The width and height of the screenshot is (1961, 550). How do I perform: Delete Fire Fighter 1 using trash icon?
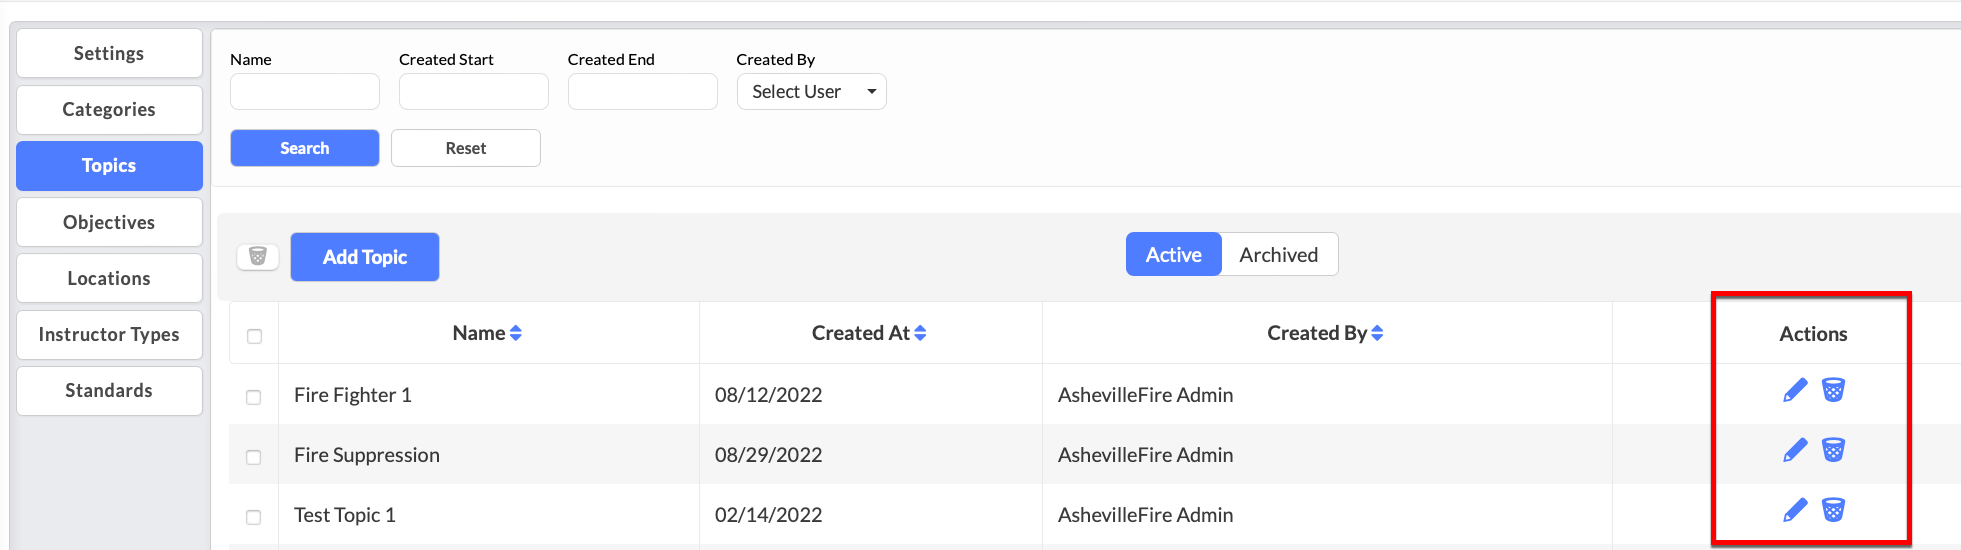point(1833,390)
